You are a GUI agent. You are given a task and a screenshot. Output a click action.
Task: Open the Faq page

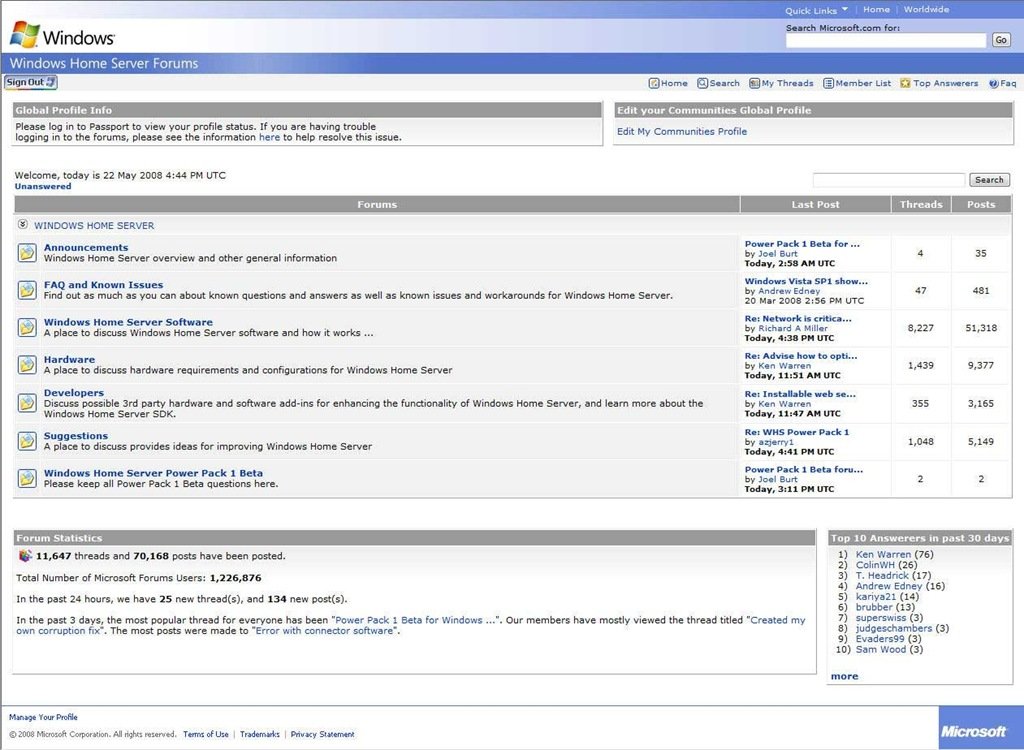point(1008,83)
